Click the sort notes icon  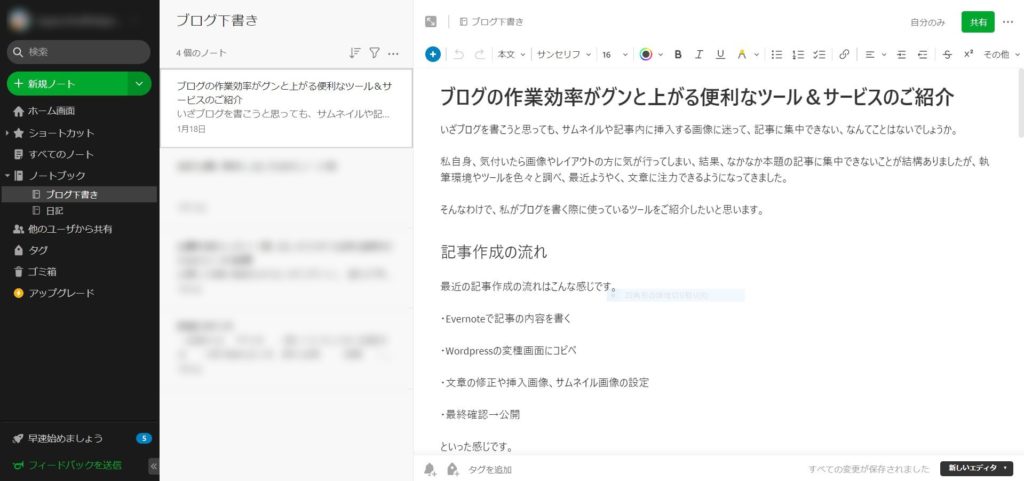(x=355, y=53)
